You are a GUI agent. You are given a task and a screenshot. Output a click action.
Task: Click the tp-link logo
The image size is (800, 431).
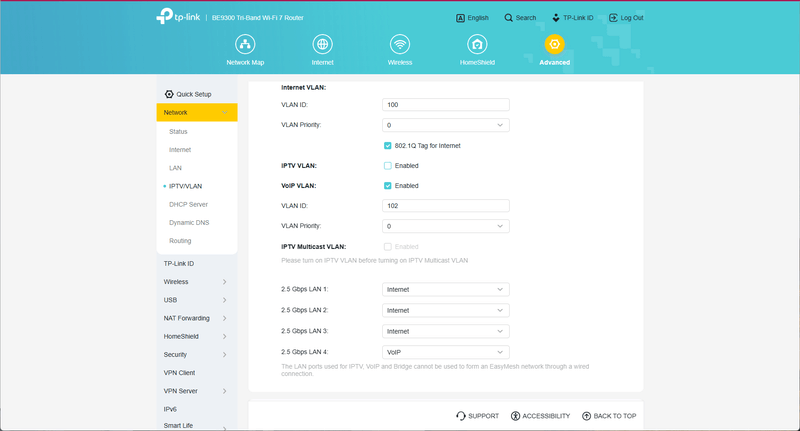(x=178, y=16)
